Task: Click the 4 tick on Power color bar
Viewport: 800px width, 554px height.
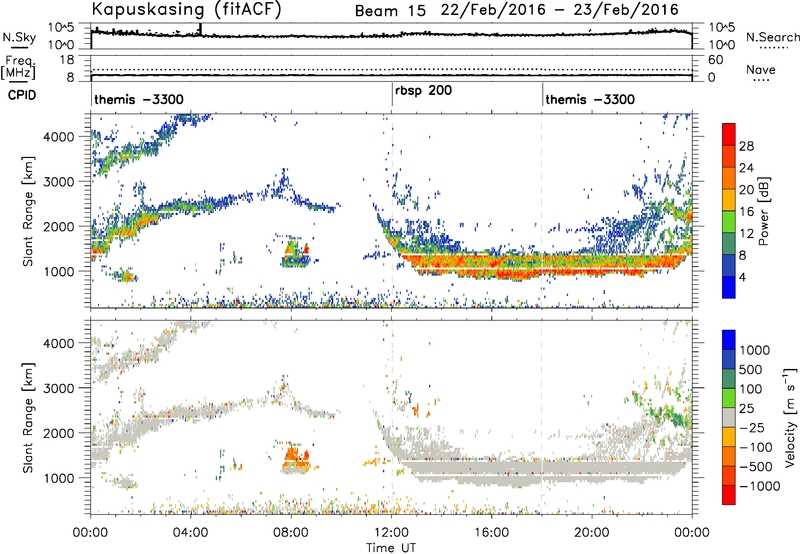Action: (x=742, y=277)
